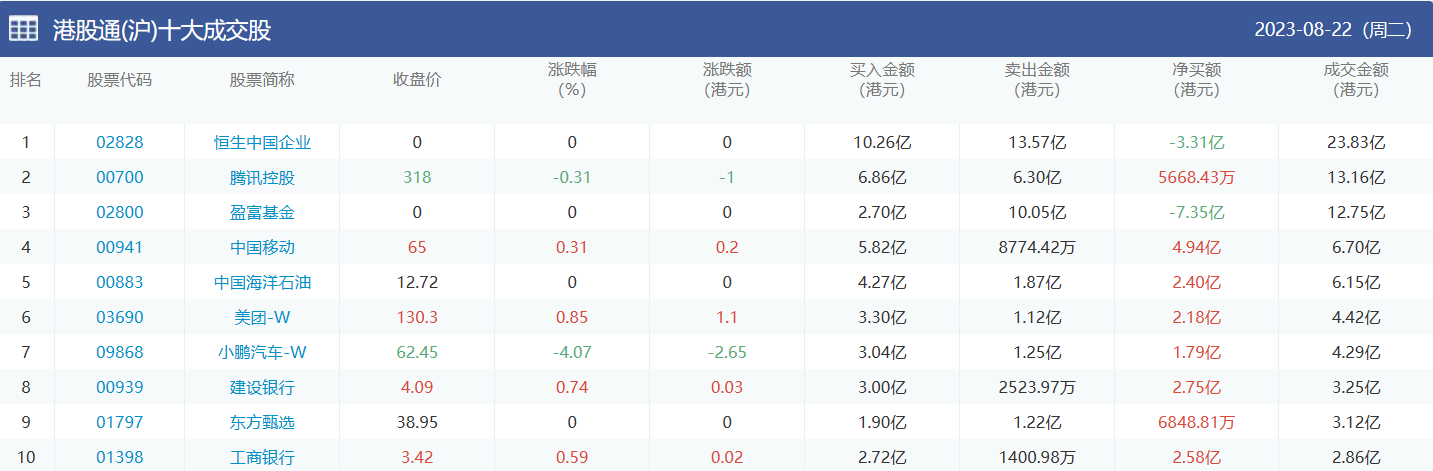Open stock code 01398

tap(120, 457)
